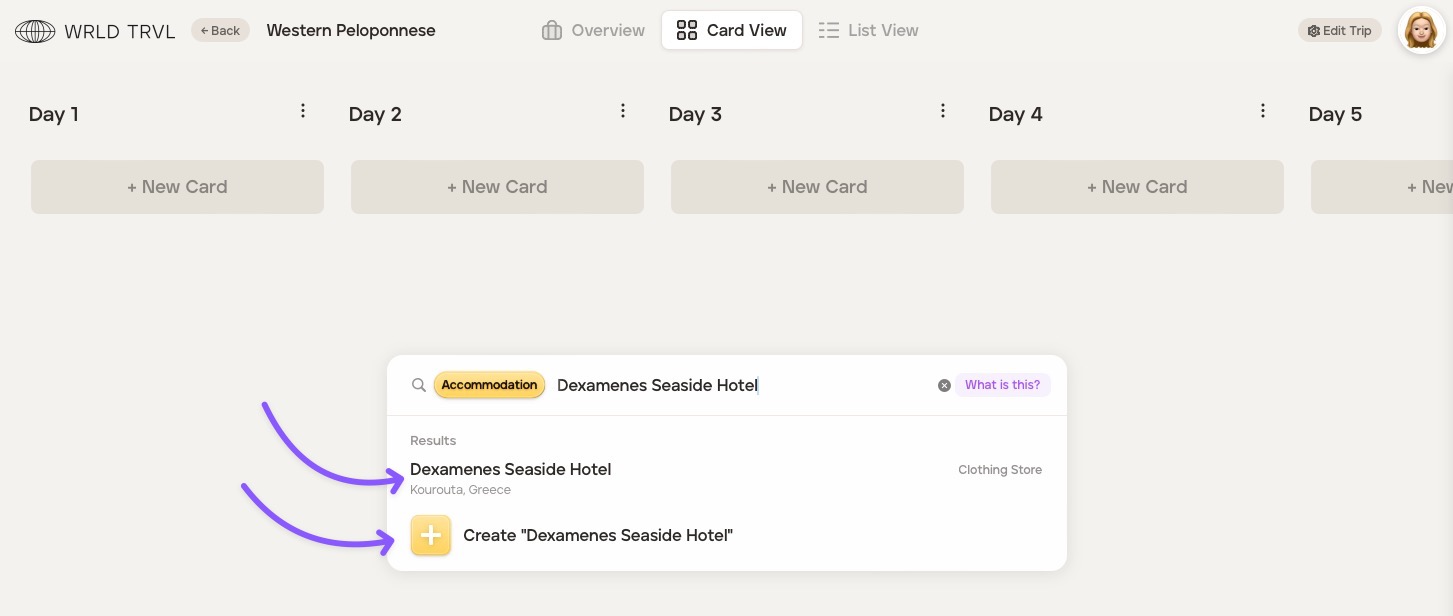The height and width of the screenshot is (616, 1453).
Task: Click the user avatar profile picture
Action: click(1420, 31)
